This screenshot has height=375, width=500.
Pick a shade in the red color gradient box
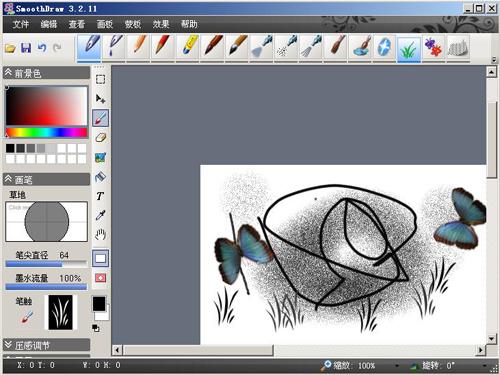47,106
